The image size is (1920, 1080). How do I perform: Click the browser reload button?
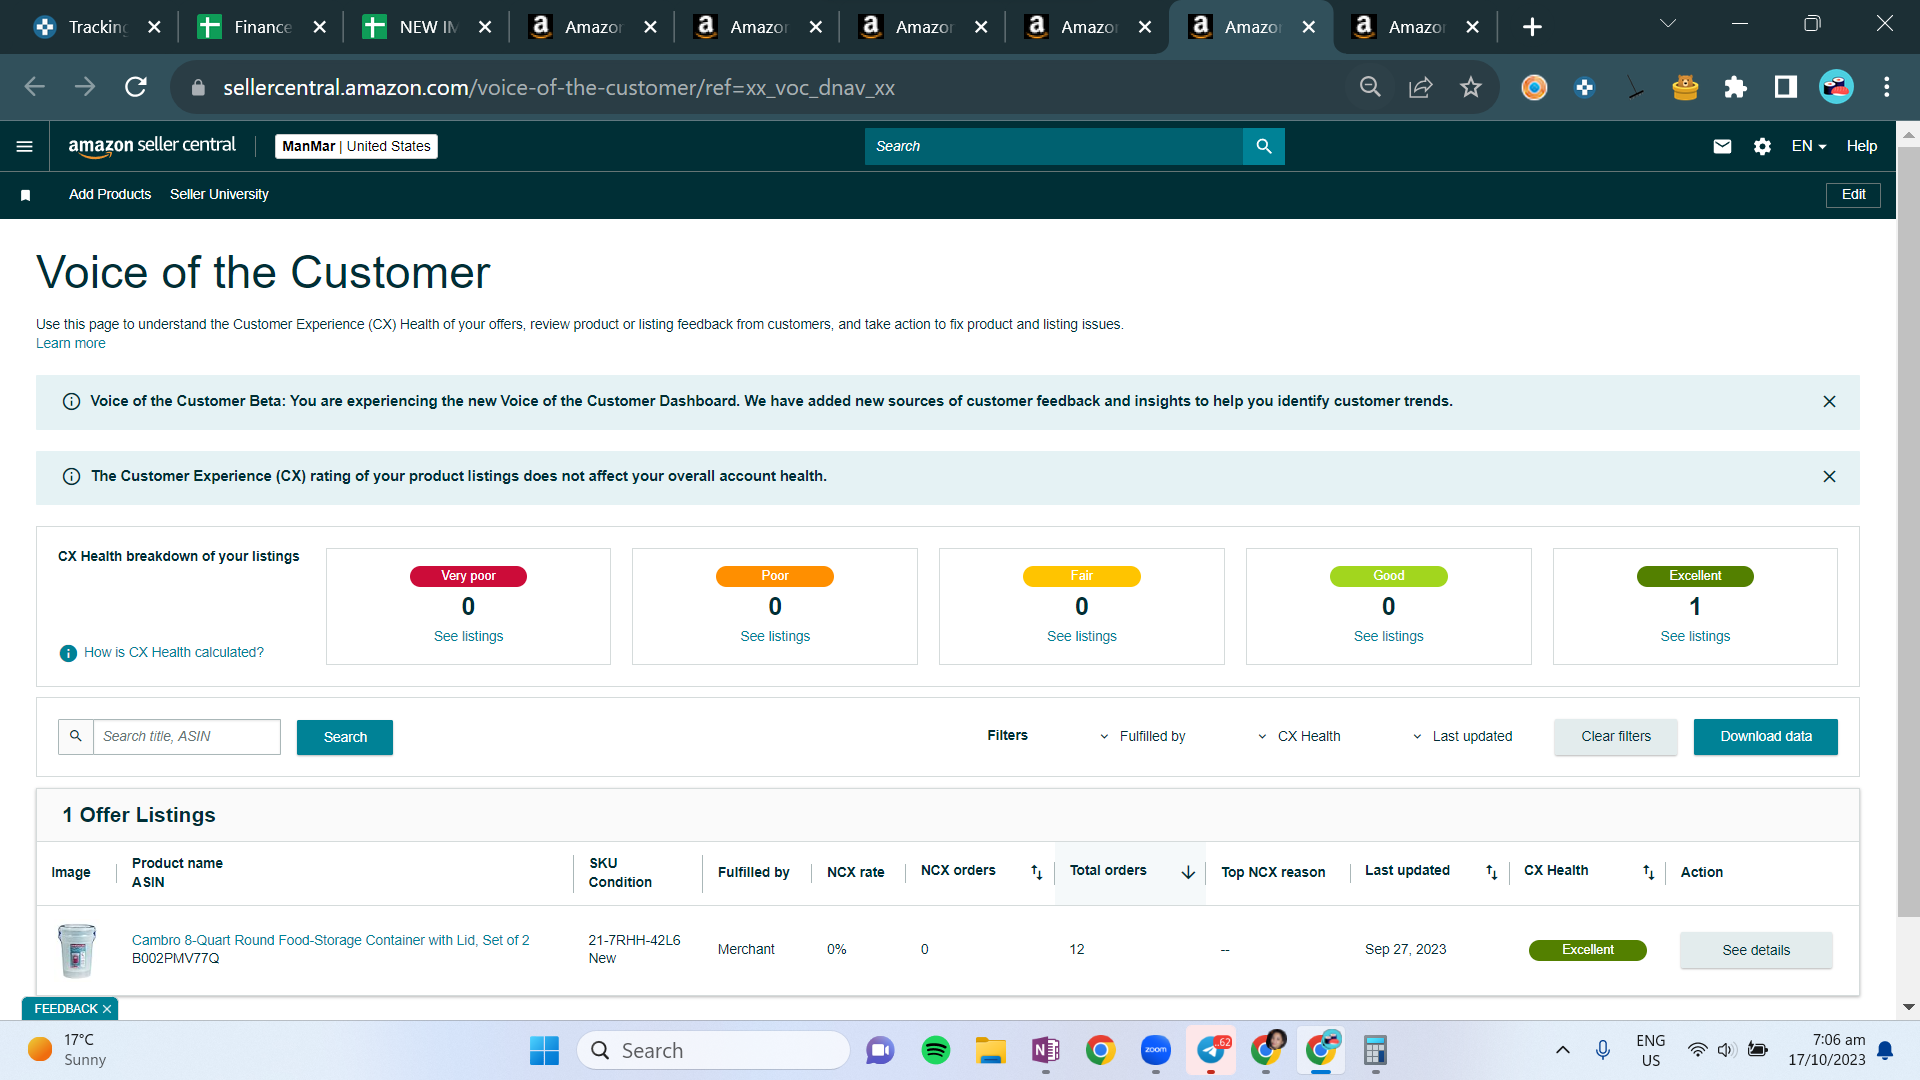coord(136,87)
